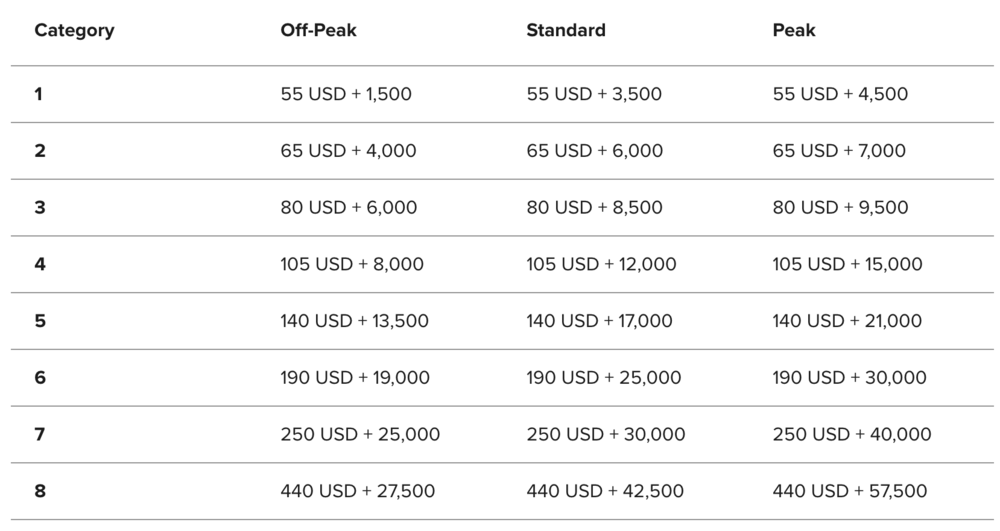Select the 440 USD + 42,500 cell

pyautogui.click(x=605, y=491)
